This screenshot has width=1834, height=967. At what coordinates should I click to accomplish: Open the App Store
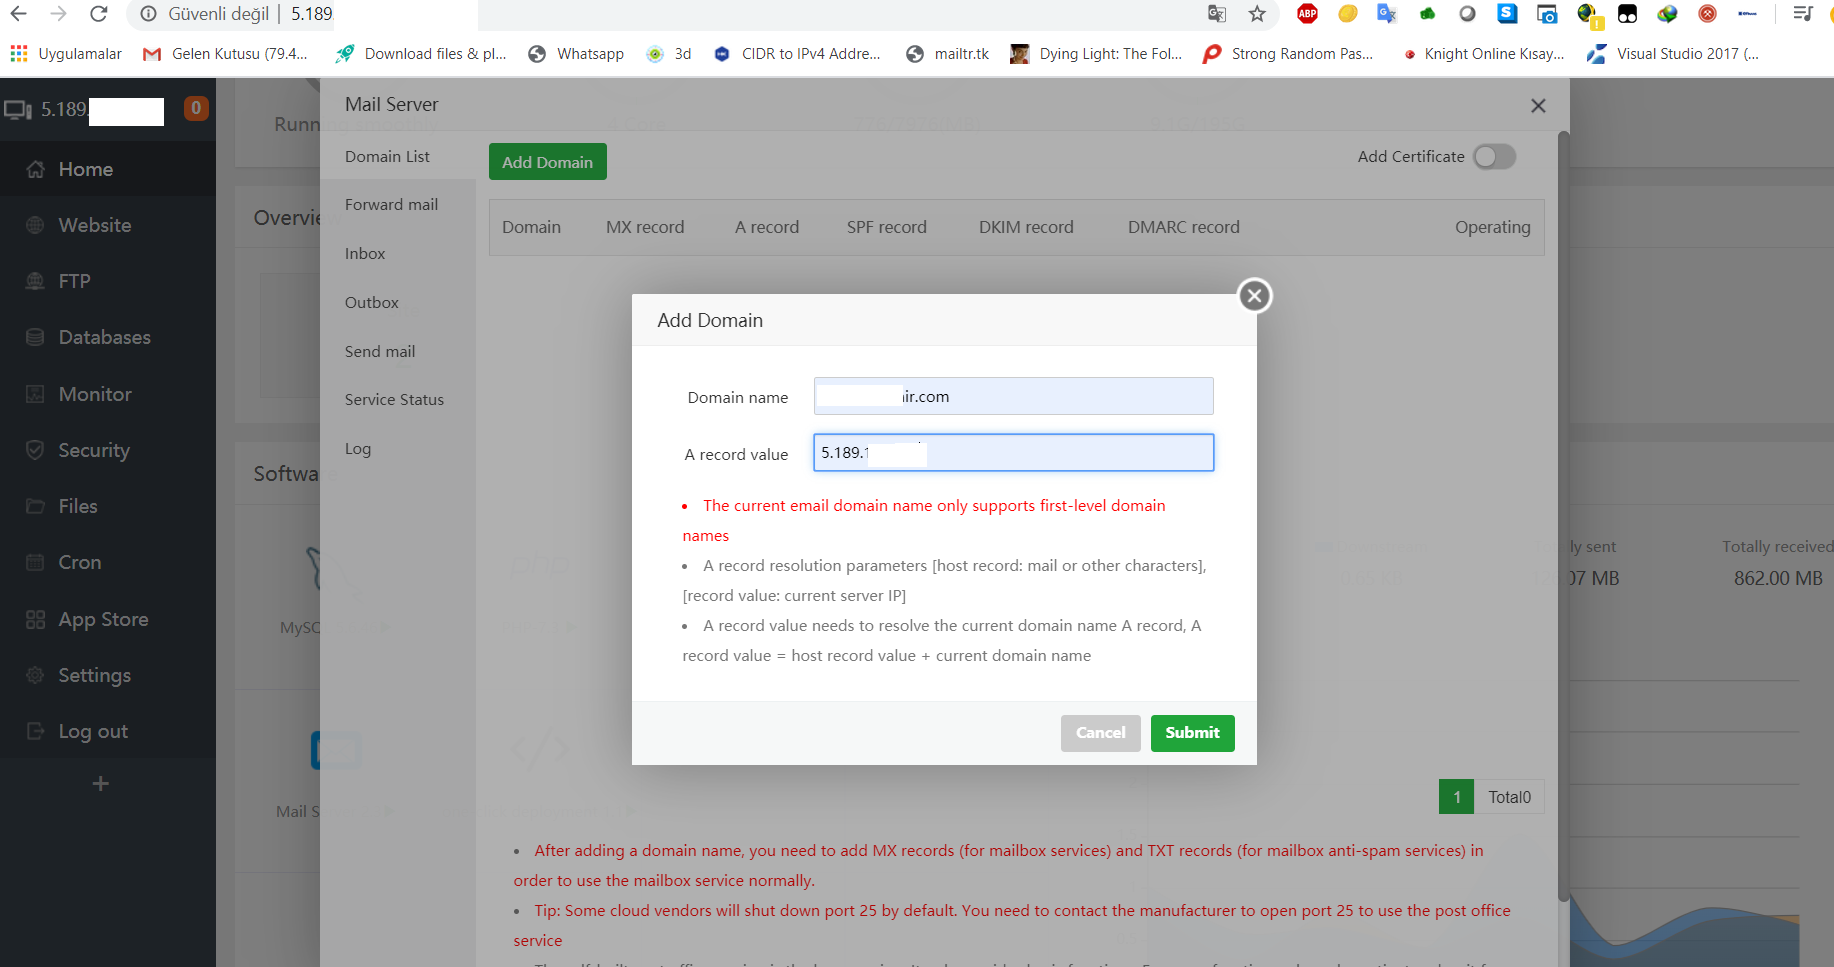(x=102, y=619)
